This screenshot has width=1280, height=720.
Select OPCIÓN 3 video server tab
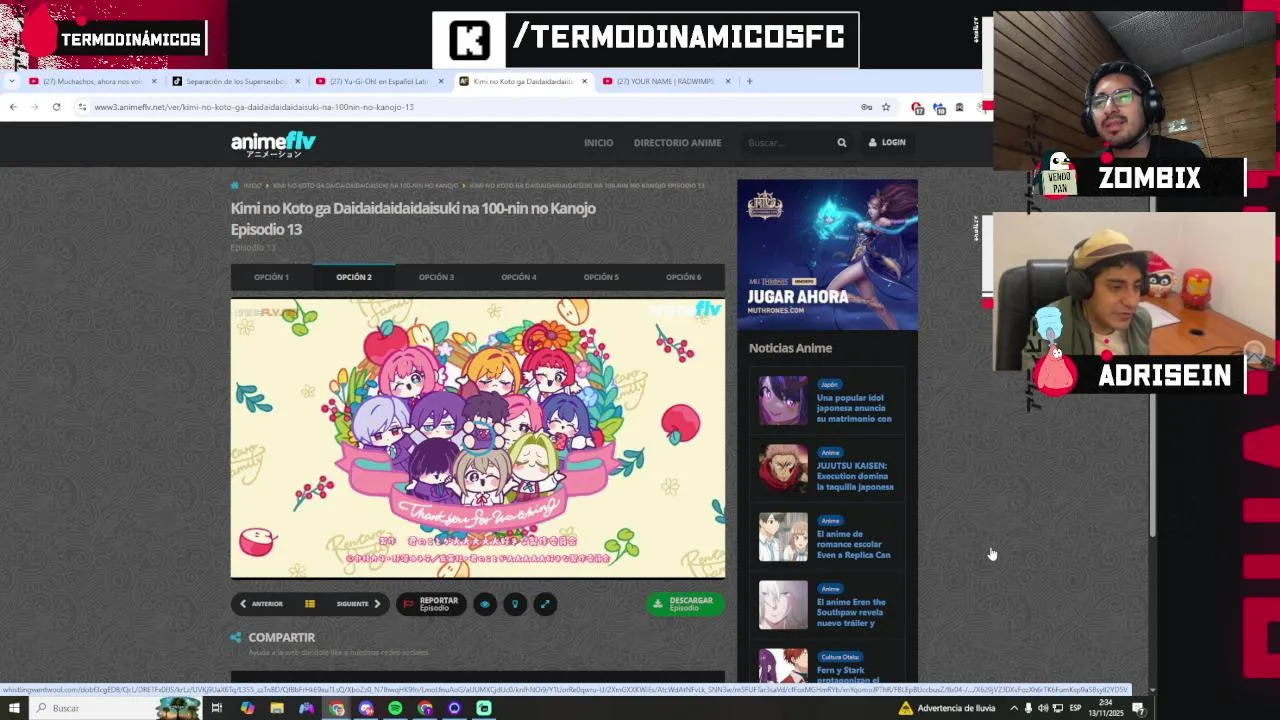(x=436, y=277)
